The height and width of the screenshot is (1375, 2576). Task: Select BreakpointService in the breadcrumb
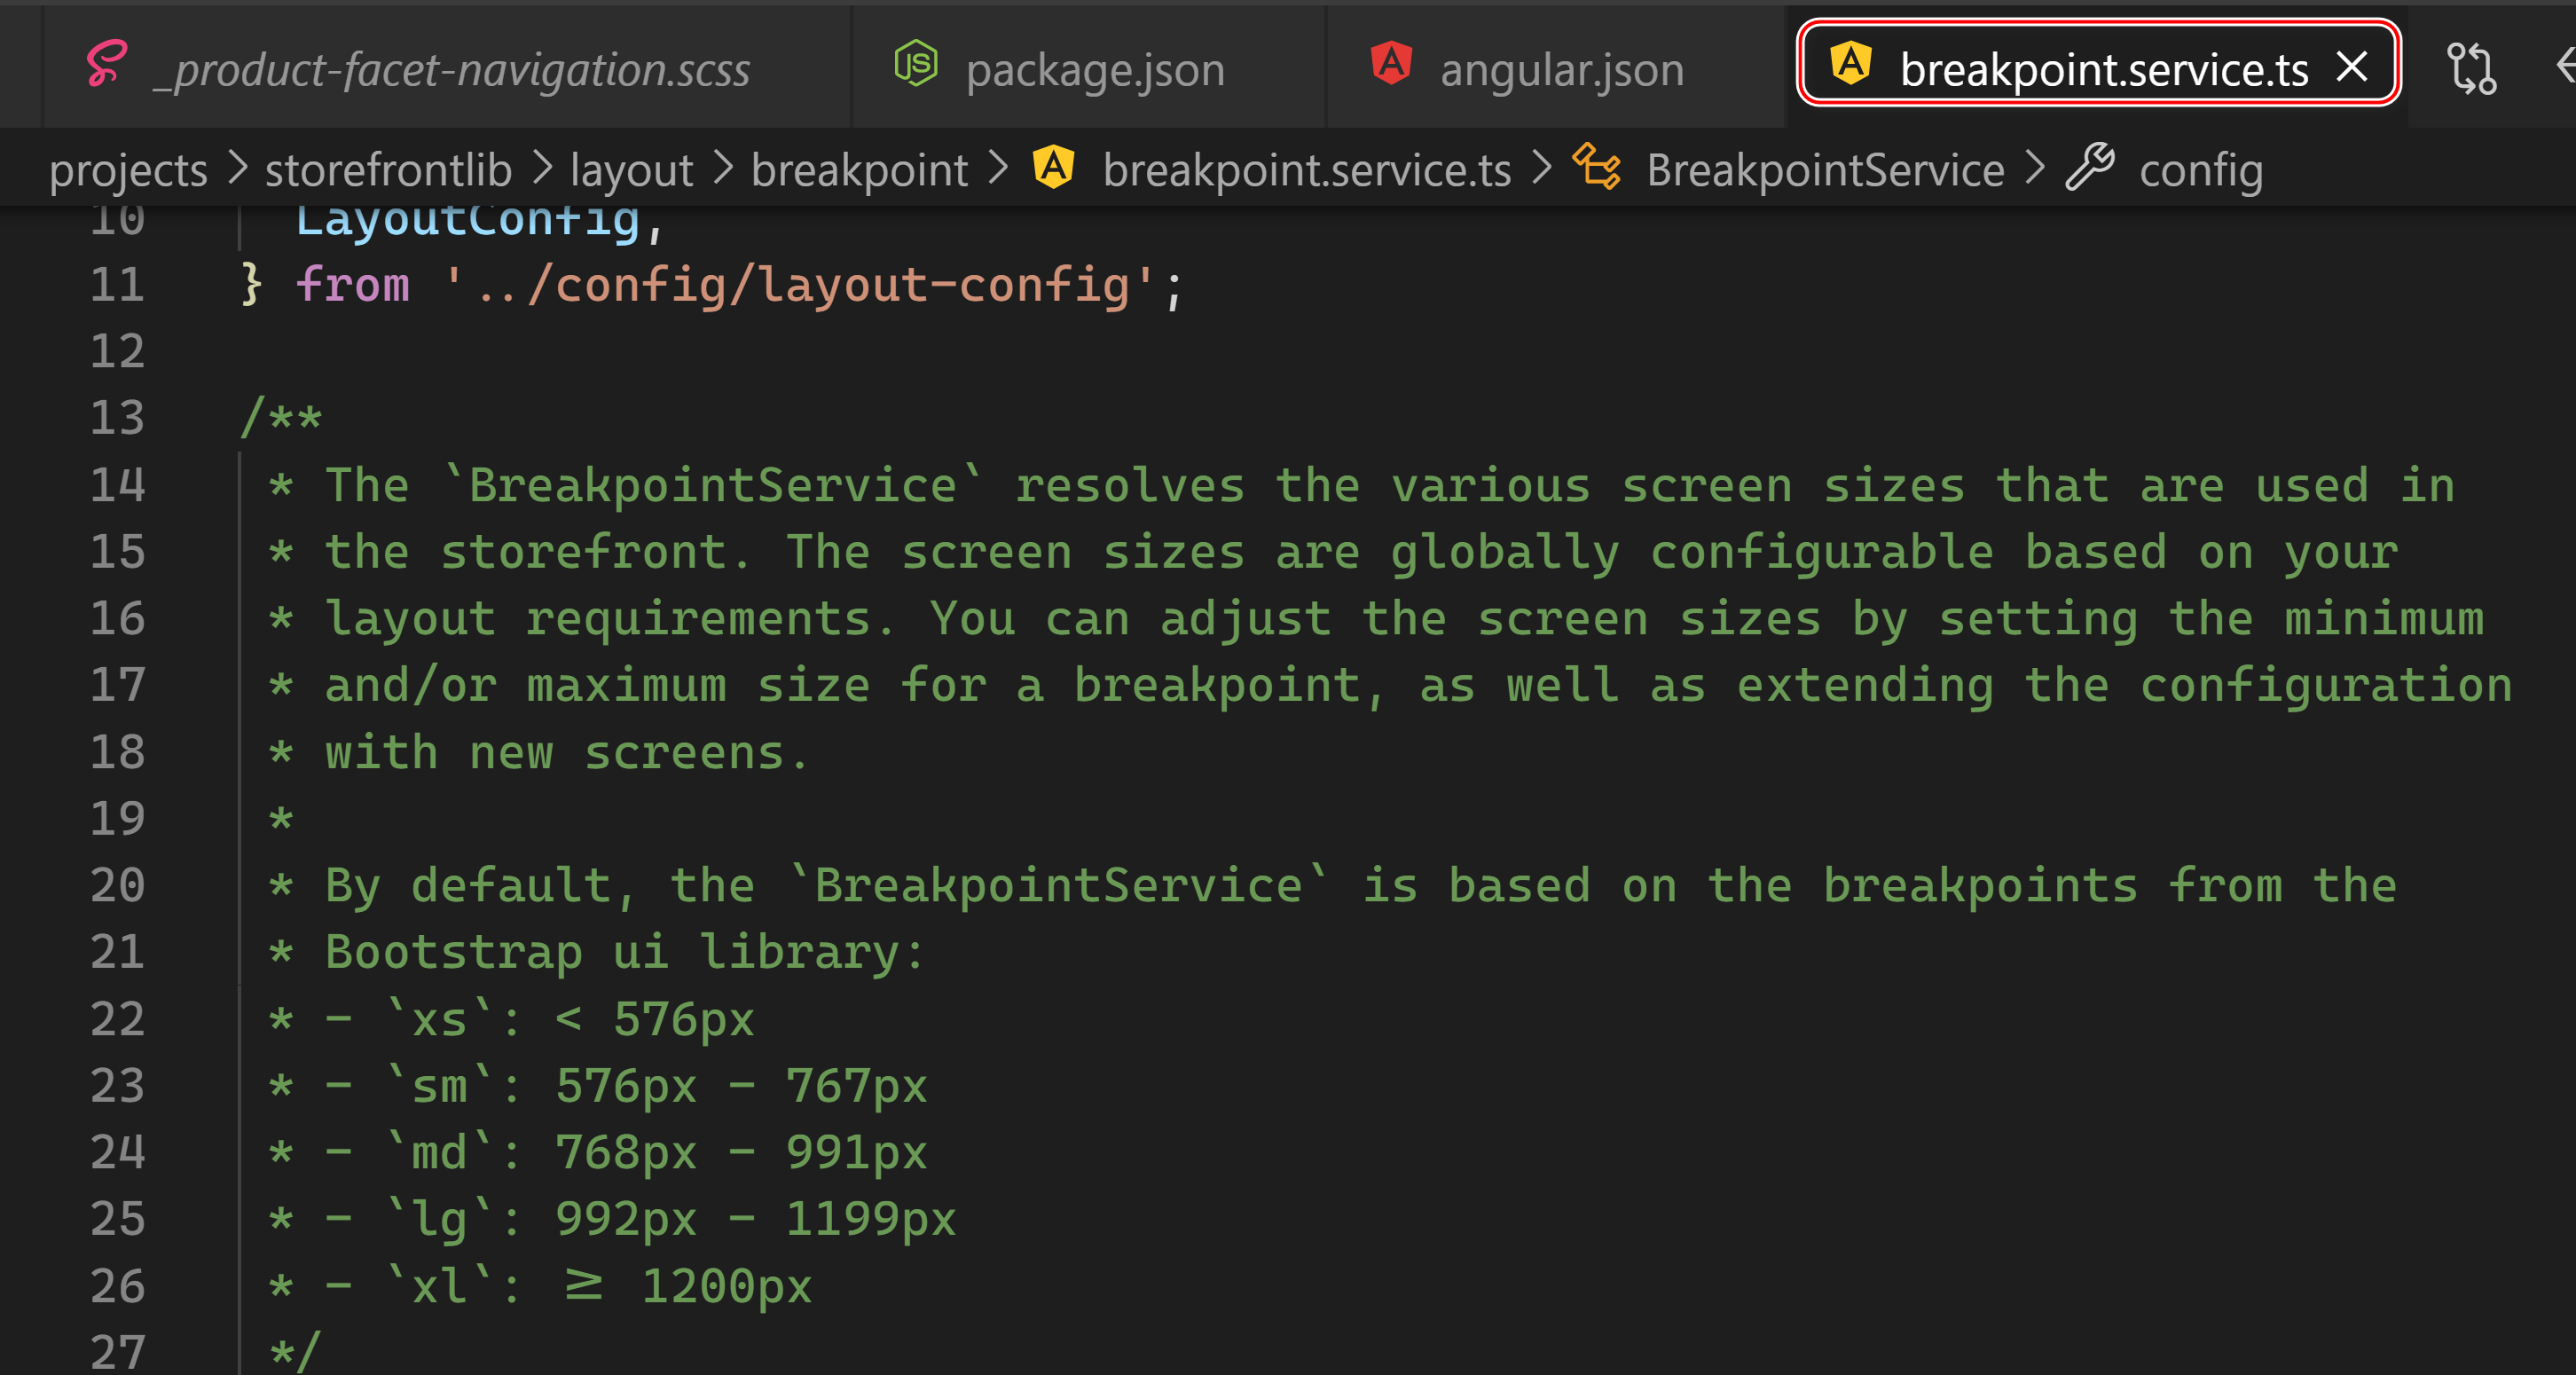[1825, 171]
